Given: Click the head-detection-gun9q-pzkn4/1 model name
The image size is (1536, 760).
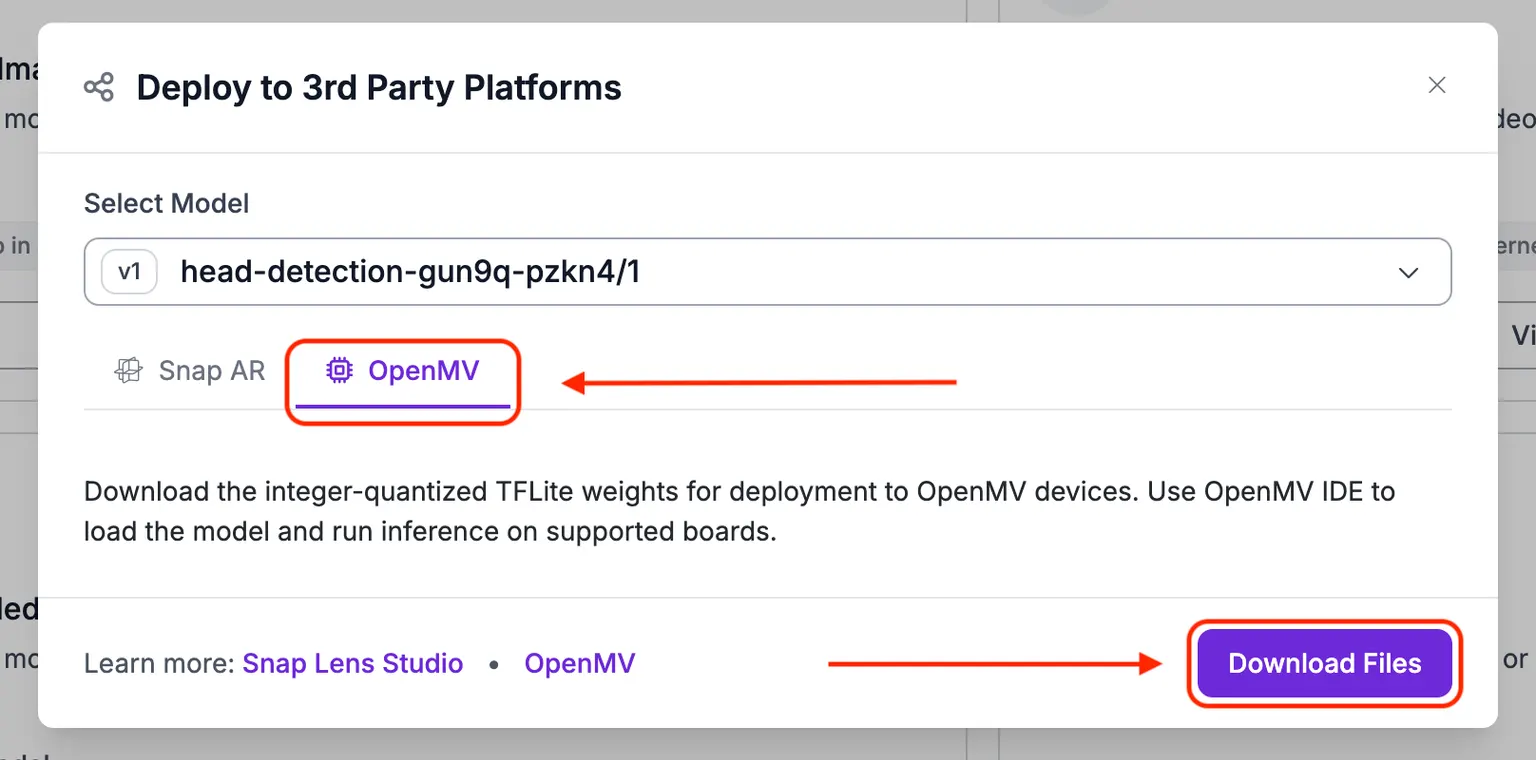Looking at the screenshot, I should pyautogui.click(x=410, y=271).
